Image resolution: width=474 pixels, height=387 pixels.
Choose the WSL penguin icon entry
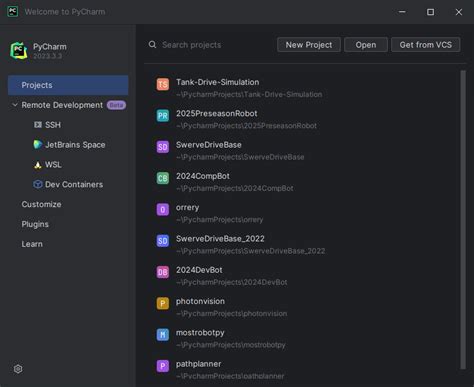pos(38,165)
